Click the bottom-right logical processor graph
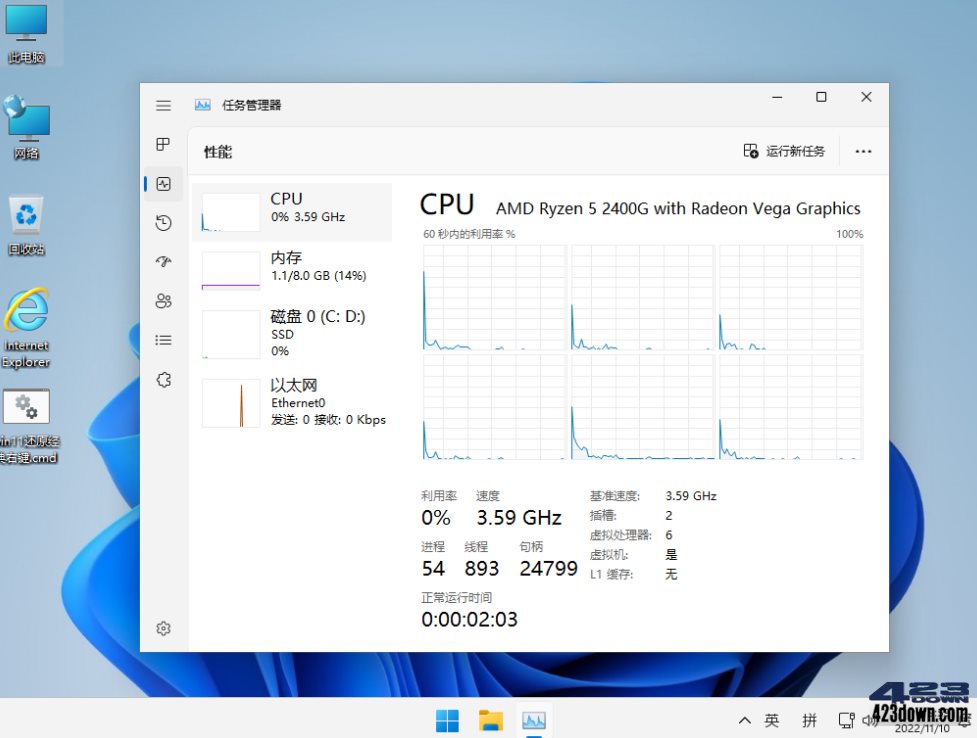The image size is (977, 738). (x=791, y=407)
